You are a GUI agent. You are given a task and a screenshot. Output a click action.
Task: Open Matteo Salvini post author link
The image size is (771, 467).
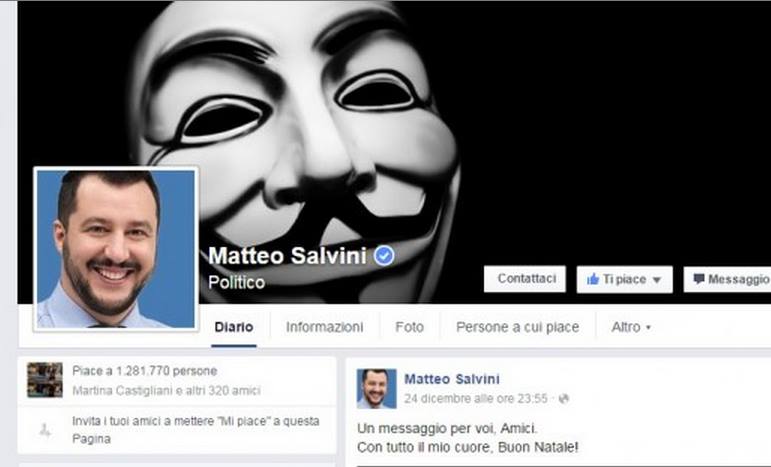(x=452, y=379)
